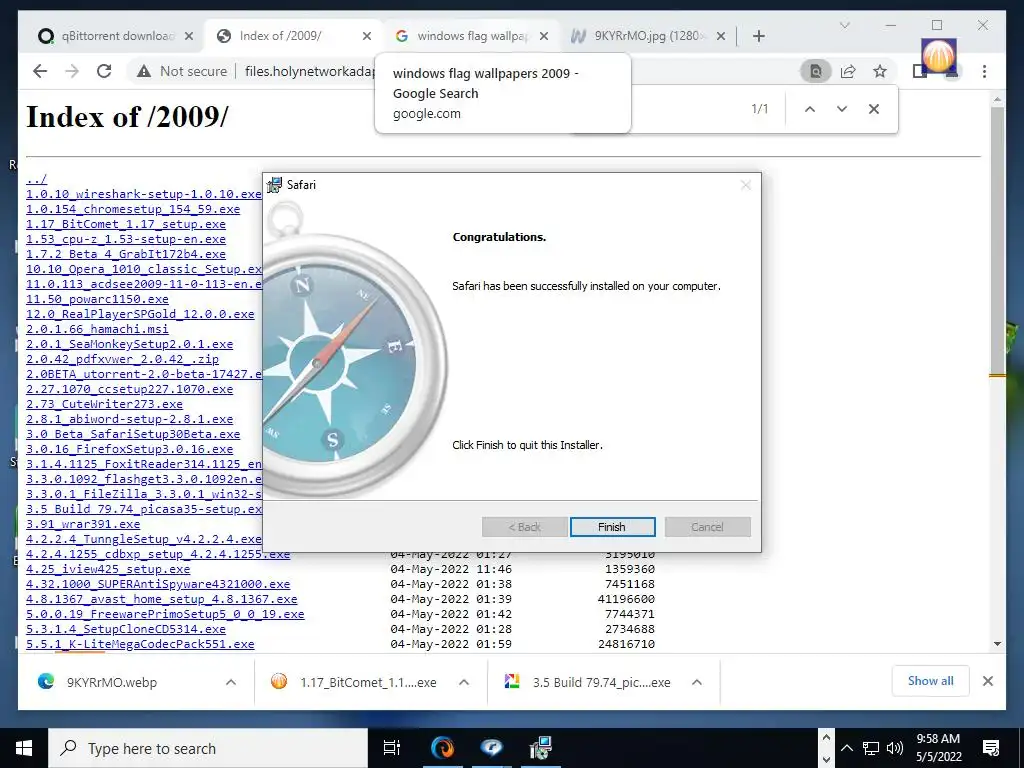
Task: Click the page vertical scrollbar thumb
Action: [997, 240]
